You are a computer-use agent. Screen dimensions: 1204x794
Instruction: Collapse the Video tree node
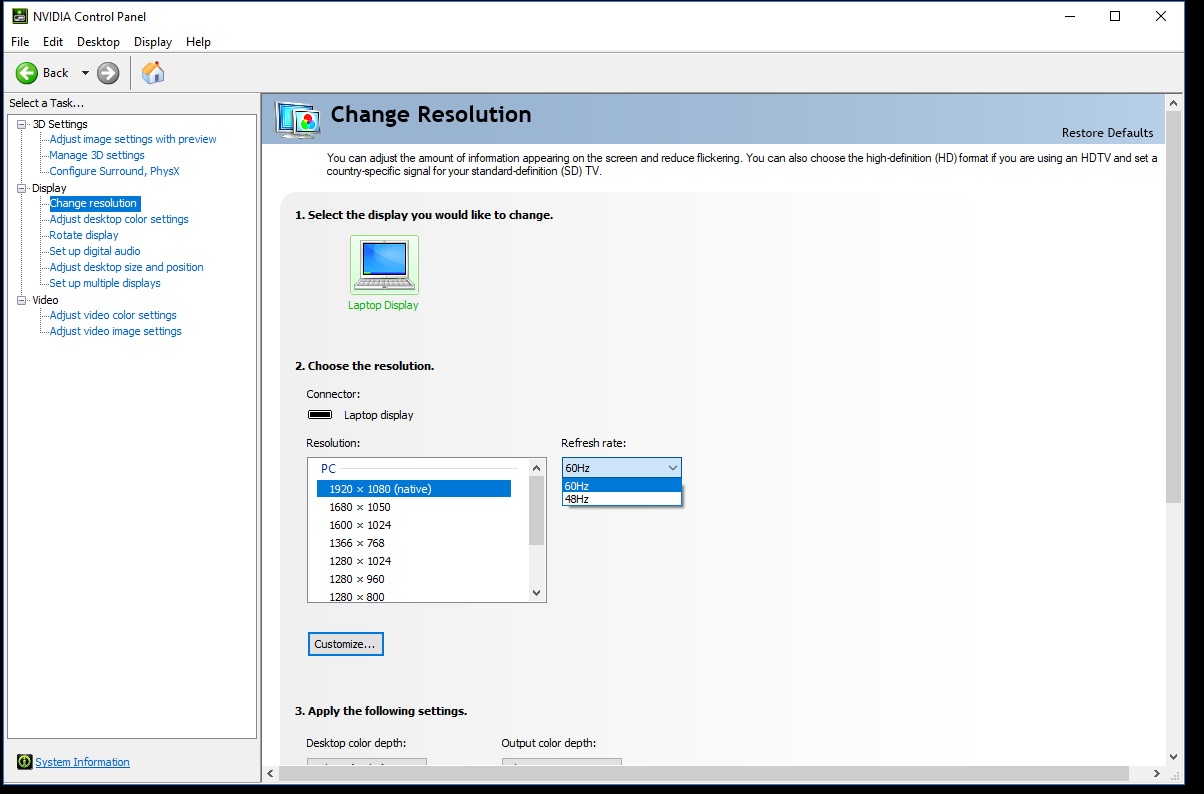pos(22,300)
